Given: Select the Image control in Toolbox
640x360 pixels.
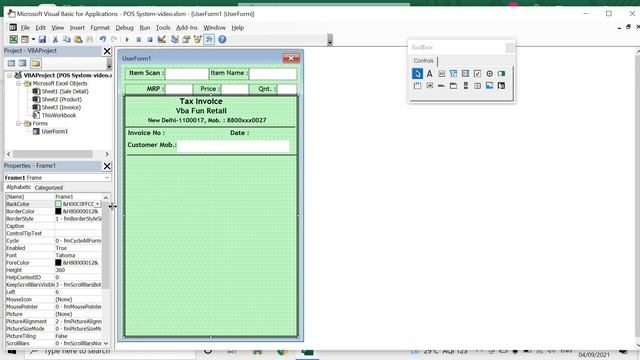Looking at the screenshot, I should click(x=489, y=86).
